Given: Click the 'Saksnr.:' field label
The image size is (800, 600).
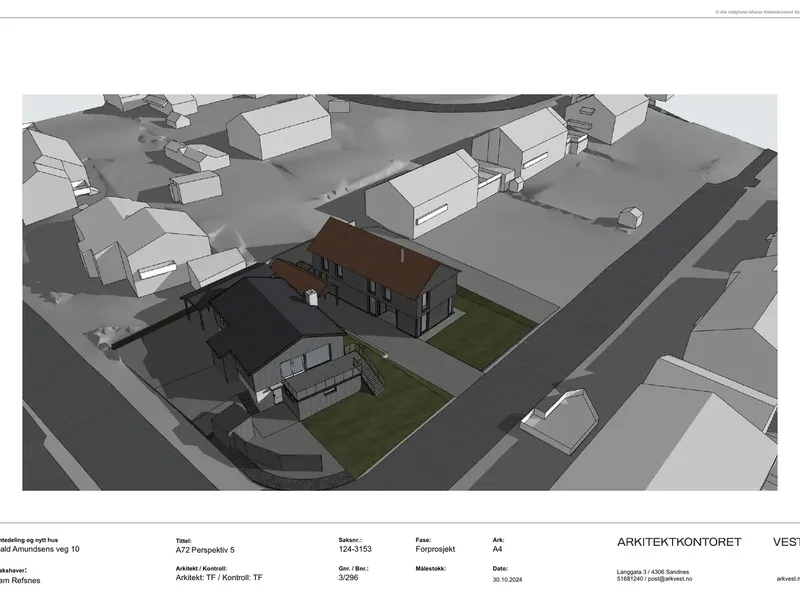Looking at the screenshot, I should coord(350,540).
